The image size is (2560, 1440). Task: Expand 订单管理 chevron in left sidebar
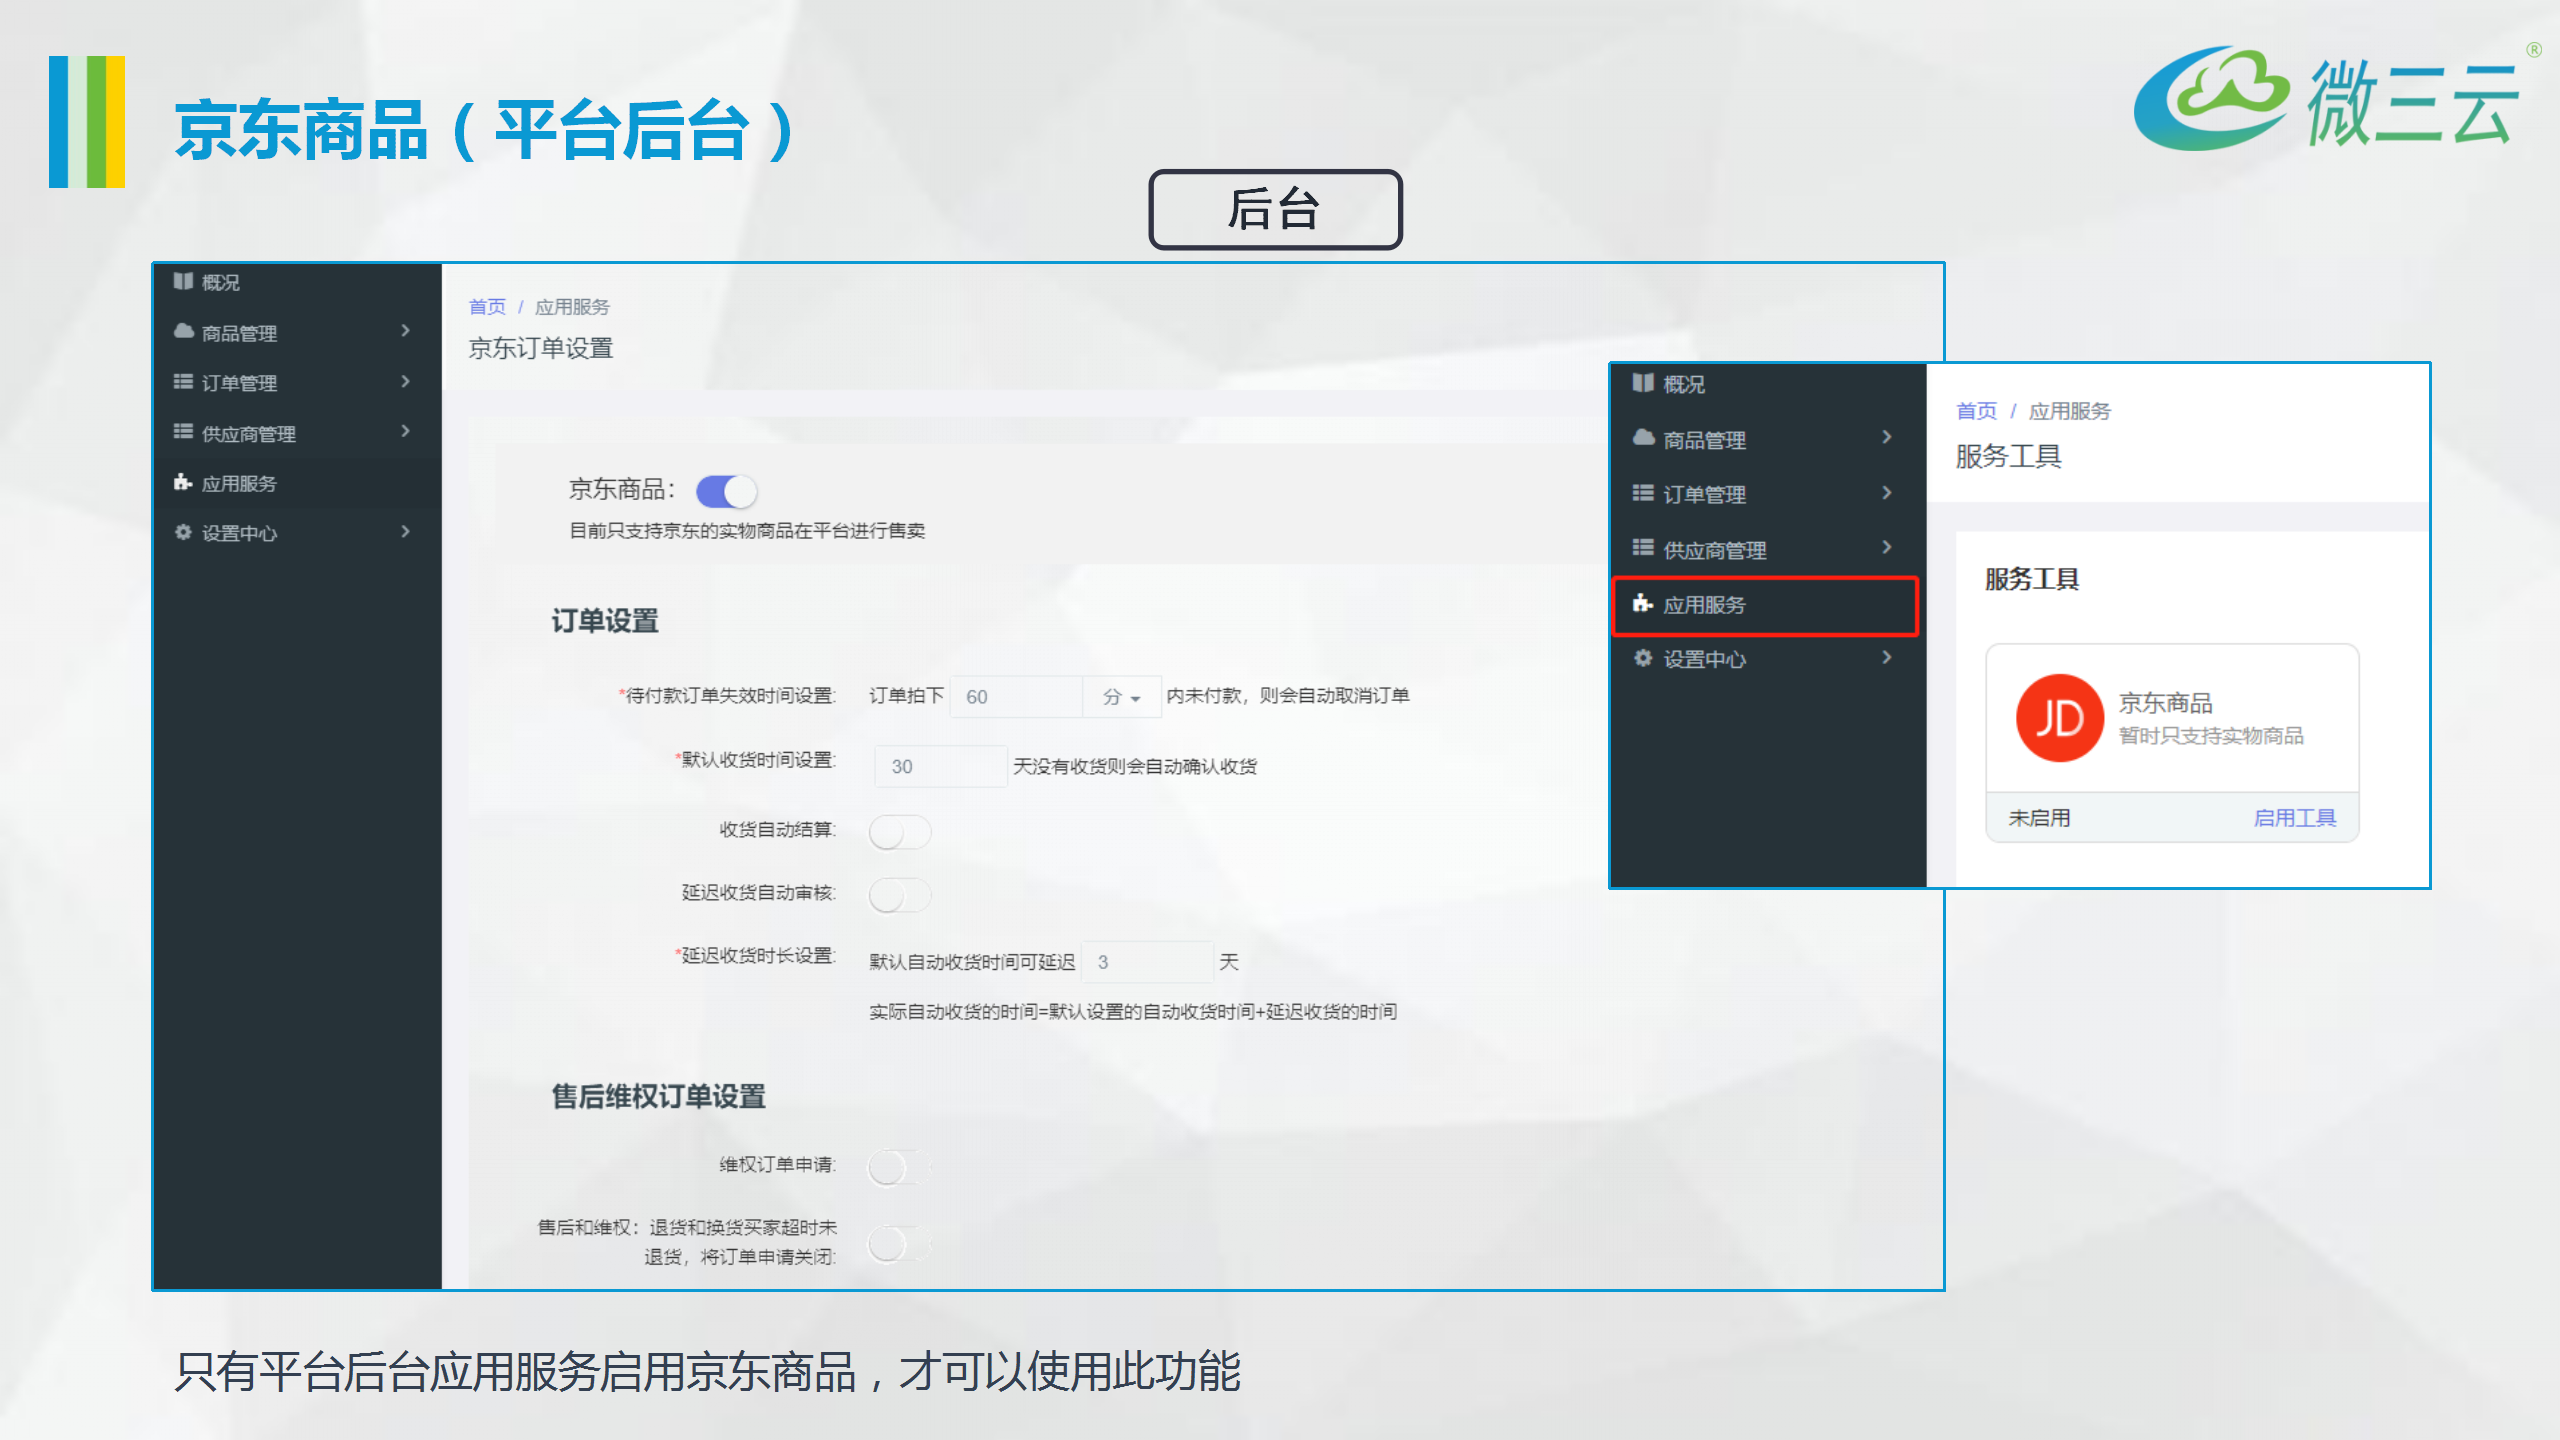(405, 382)
